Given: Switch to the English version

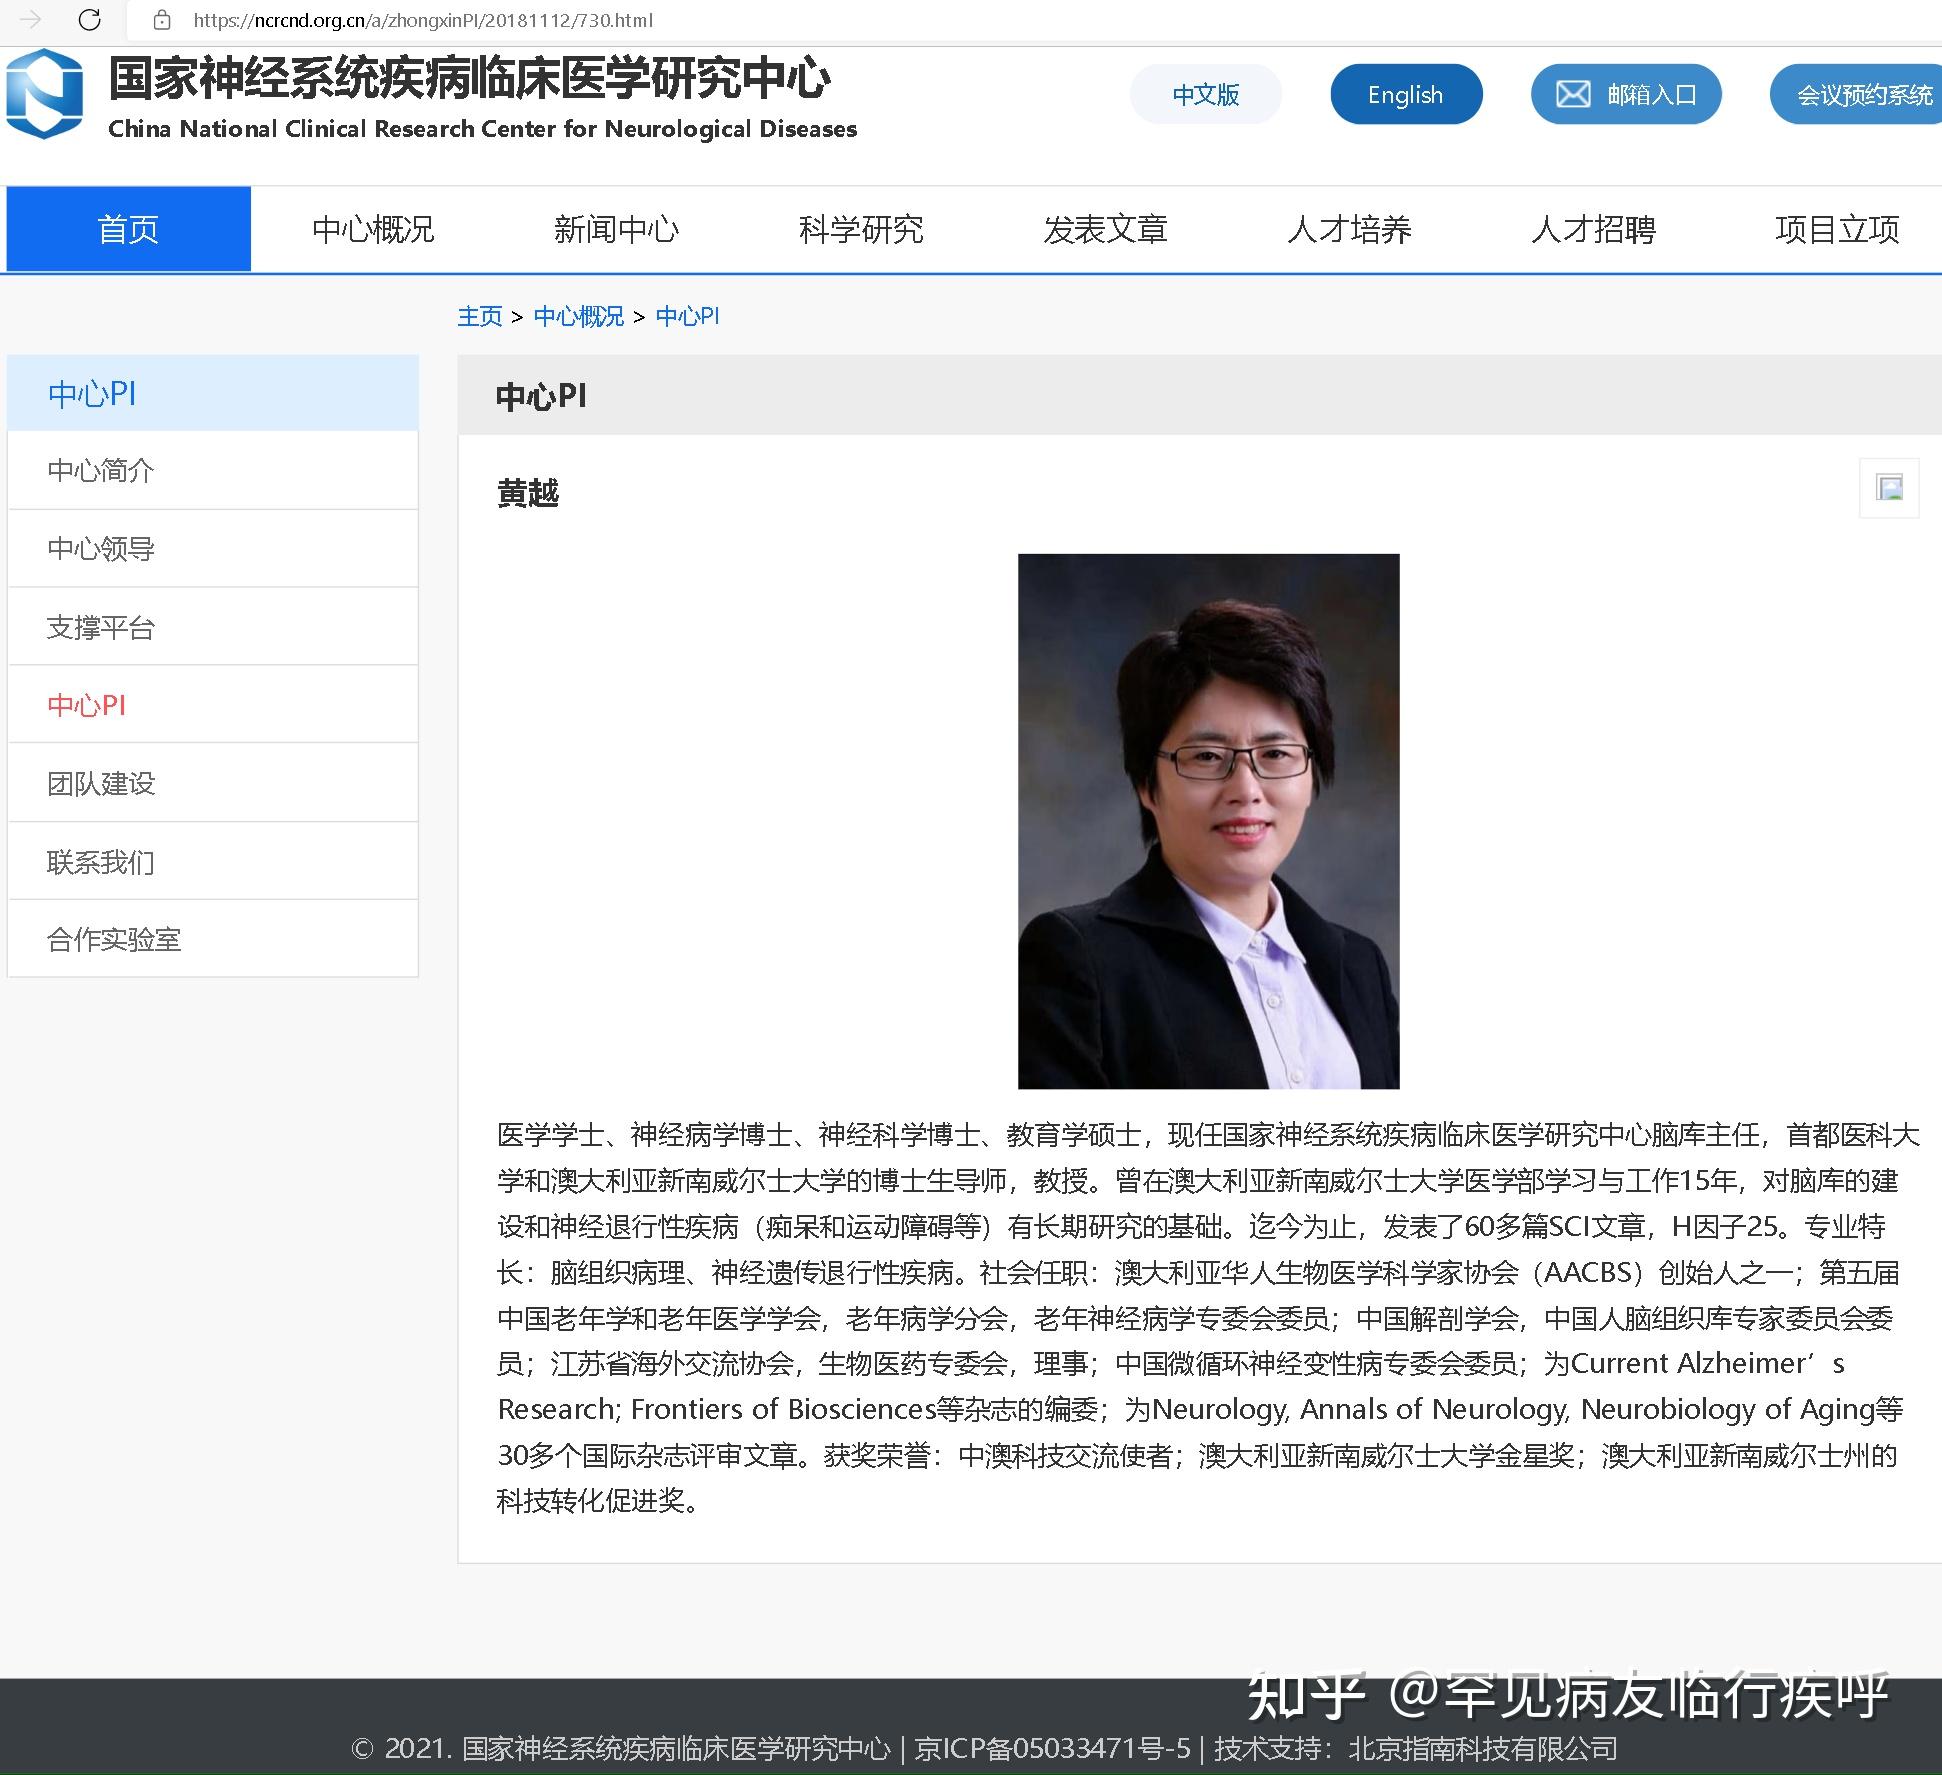Looking at the screenshot, I should point(1405,95).
